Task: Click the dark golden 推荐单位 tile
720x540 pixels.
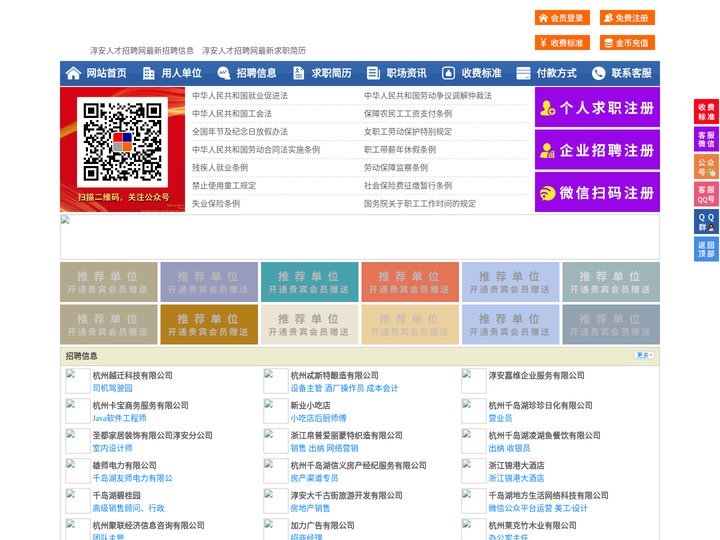Action: (209, 324)
